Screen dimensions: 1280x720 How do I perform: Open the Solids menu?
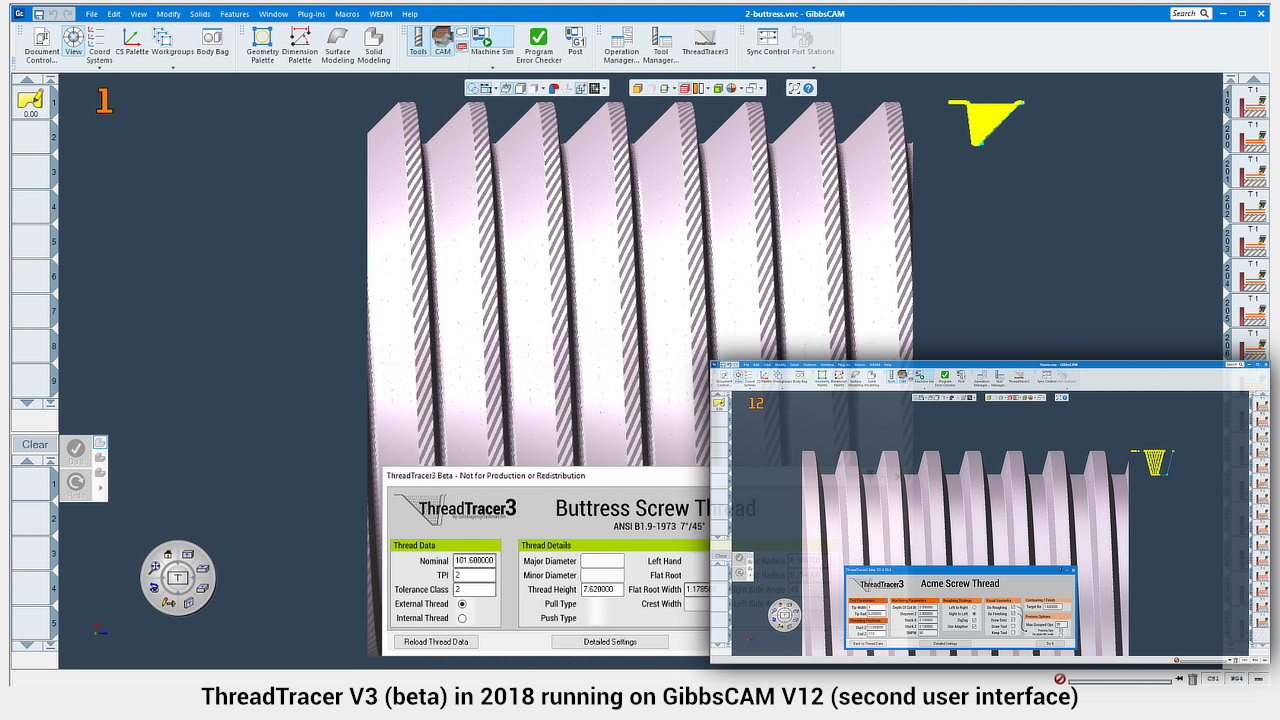coord(200,14)
